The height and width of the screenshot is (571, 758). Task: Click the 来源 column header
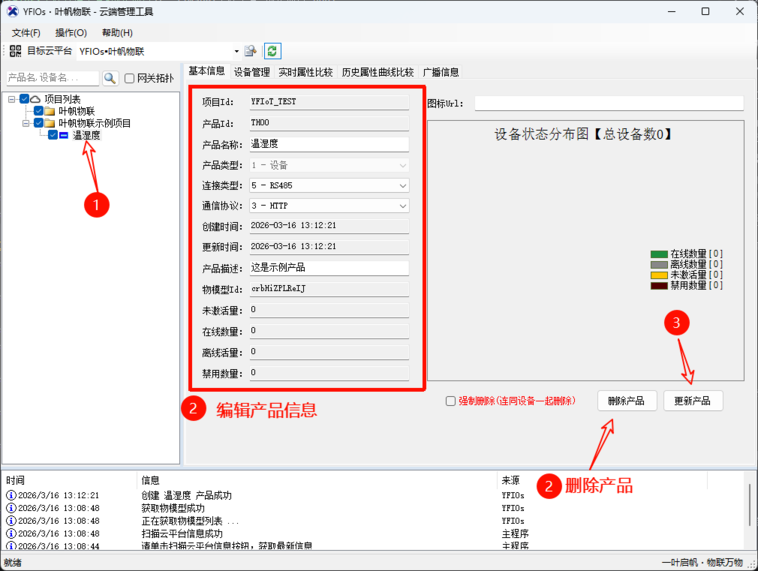pos(511,480)
